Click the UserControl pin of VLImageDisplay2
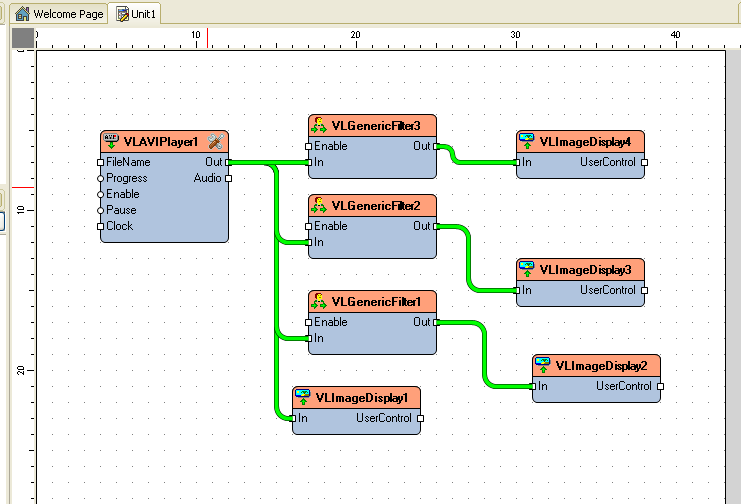This screenshot has width=741, height=504. point(661,386)
